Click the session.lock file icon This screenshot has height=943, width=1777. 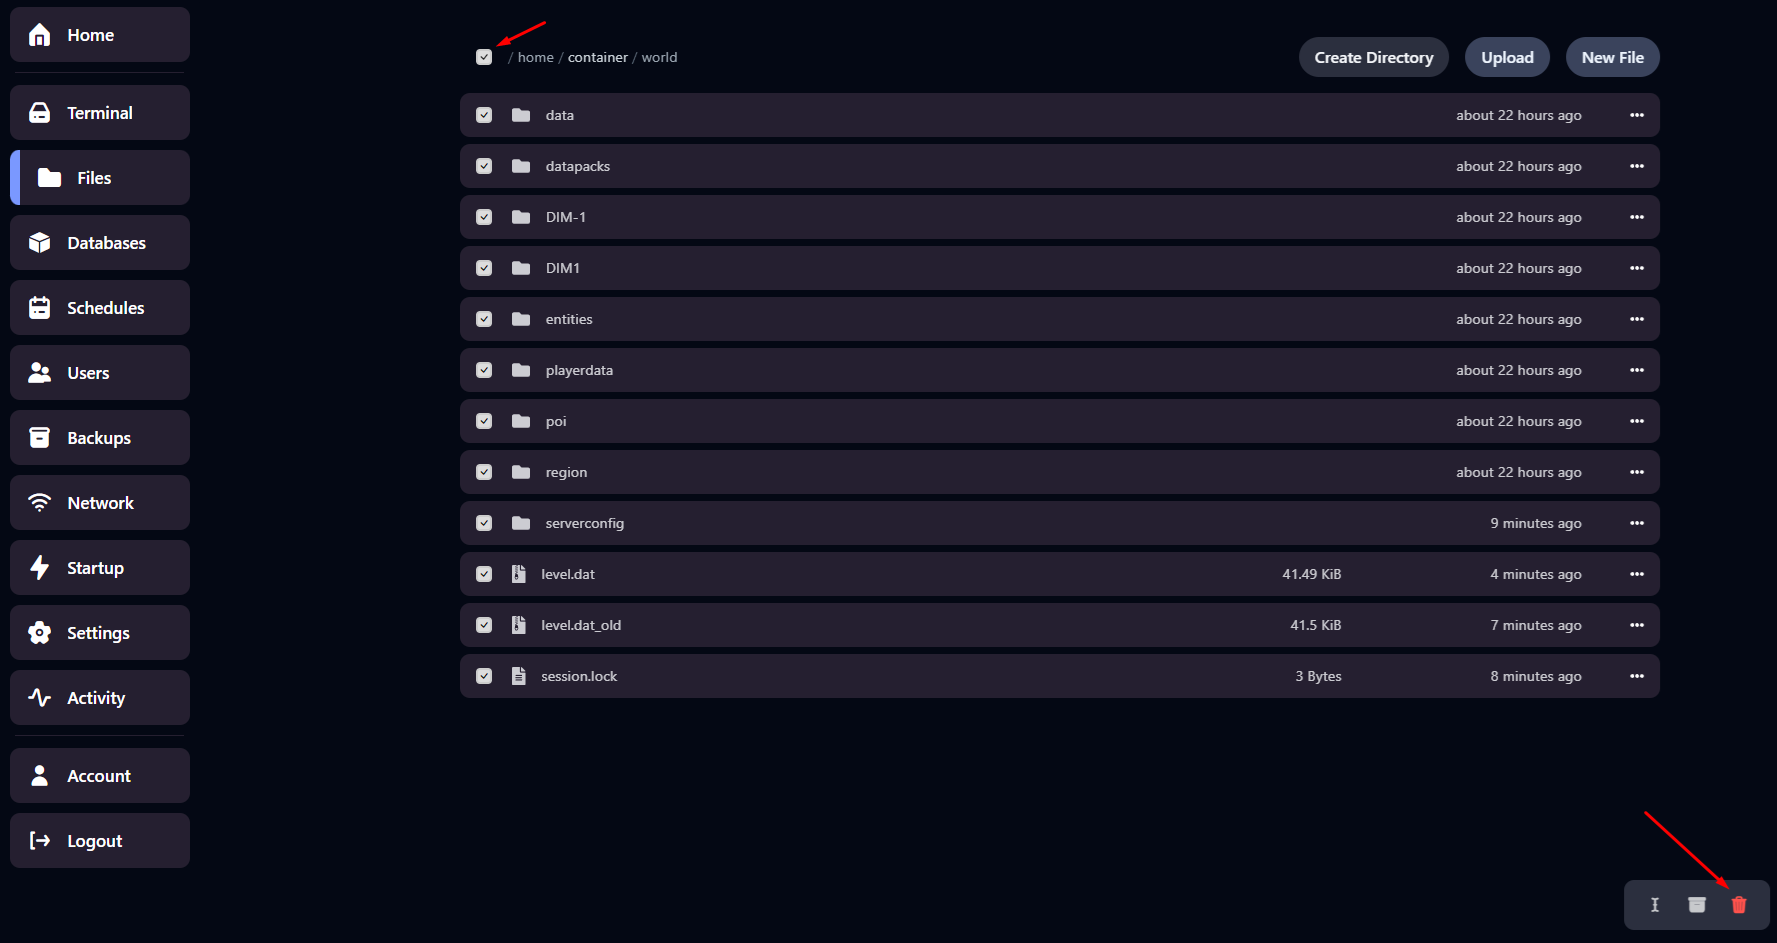click(518, 676)
